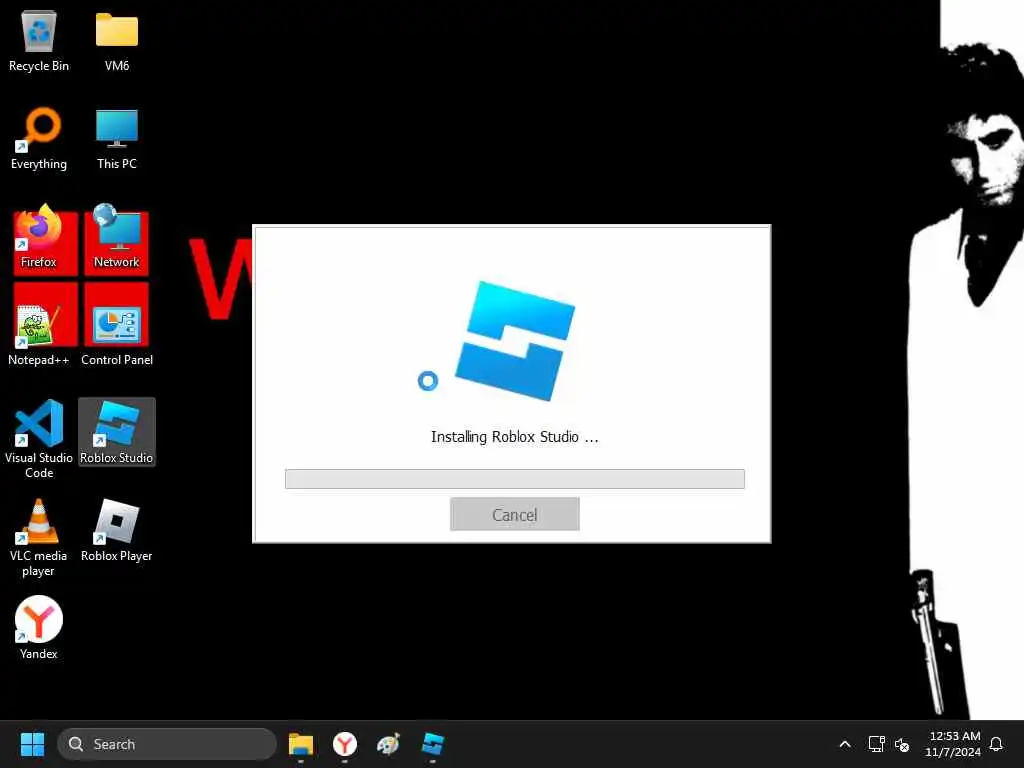Click the Roblox Studio logo in installer
The width and height of the screenshot is (1024, 768).
pyautogui.click(x=515, y=340)
